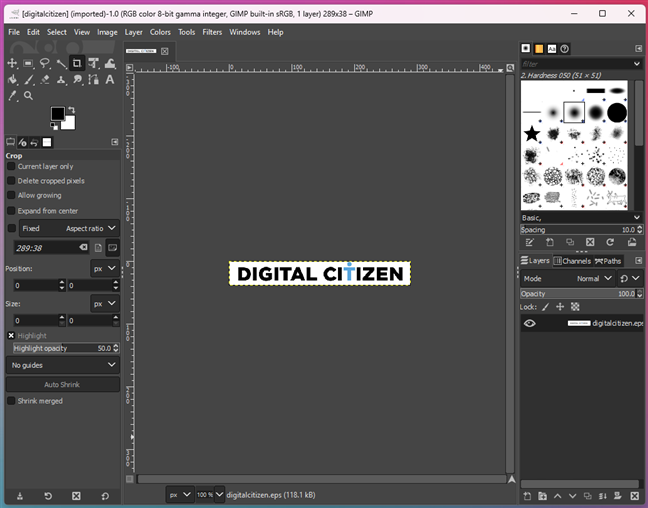
Task: Open the Undo History tab icon
Action: 34,143
